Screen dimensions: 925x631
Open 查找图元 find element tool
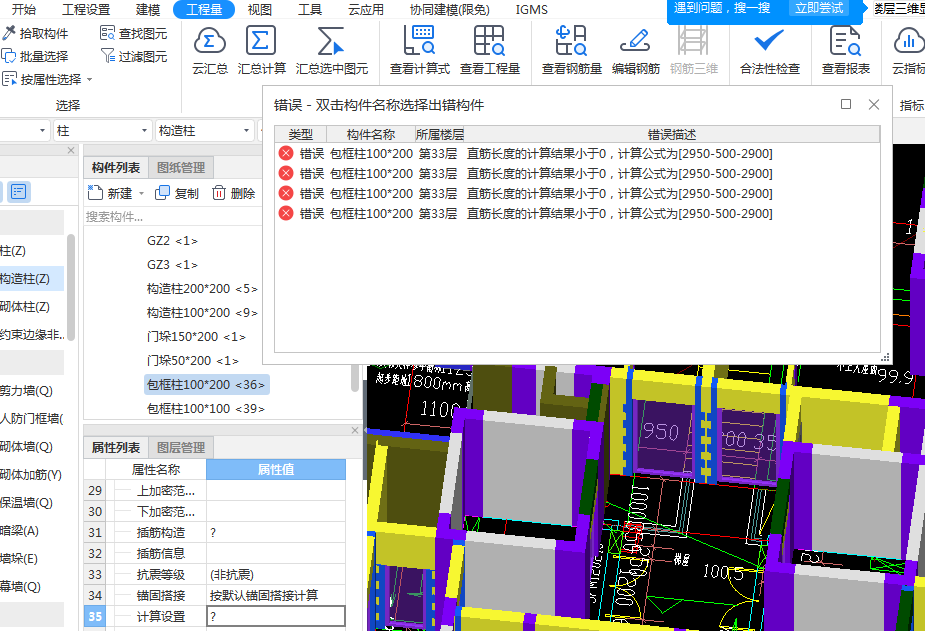[x=133, y=33]
